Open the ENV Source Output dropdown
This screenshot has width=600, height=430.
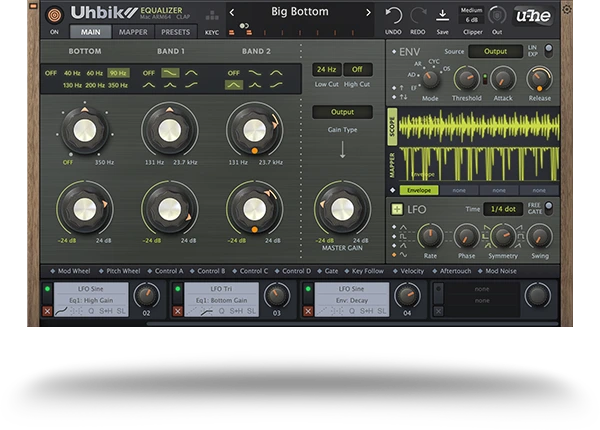[x=494, y=51]
